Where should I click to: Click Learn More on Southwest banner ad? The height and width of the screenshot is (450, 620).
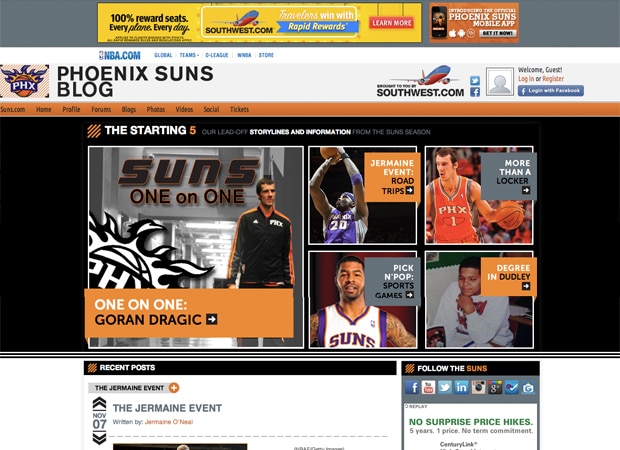click(391, 23)
